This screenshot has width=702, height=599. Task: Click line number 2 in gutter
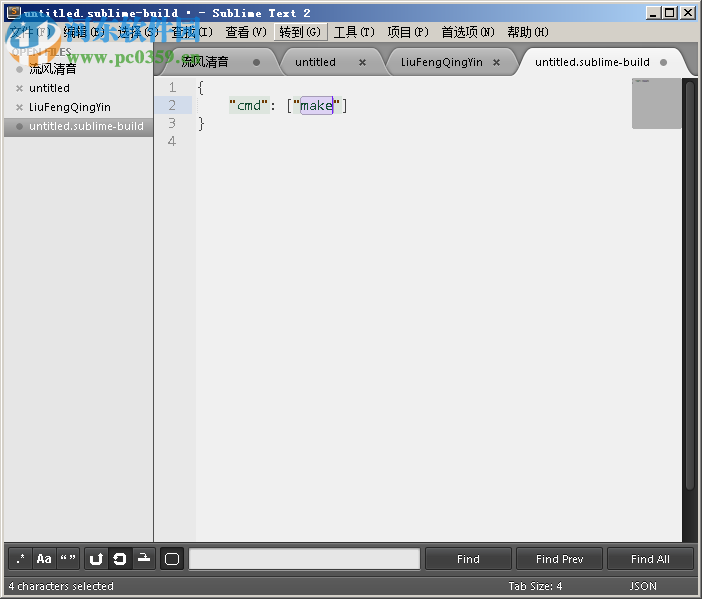[x=172, y=105]
